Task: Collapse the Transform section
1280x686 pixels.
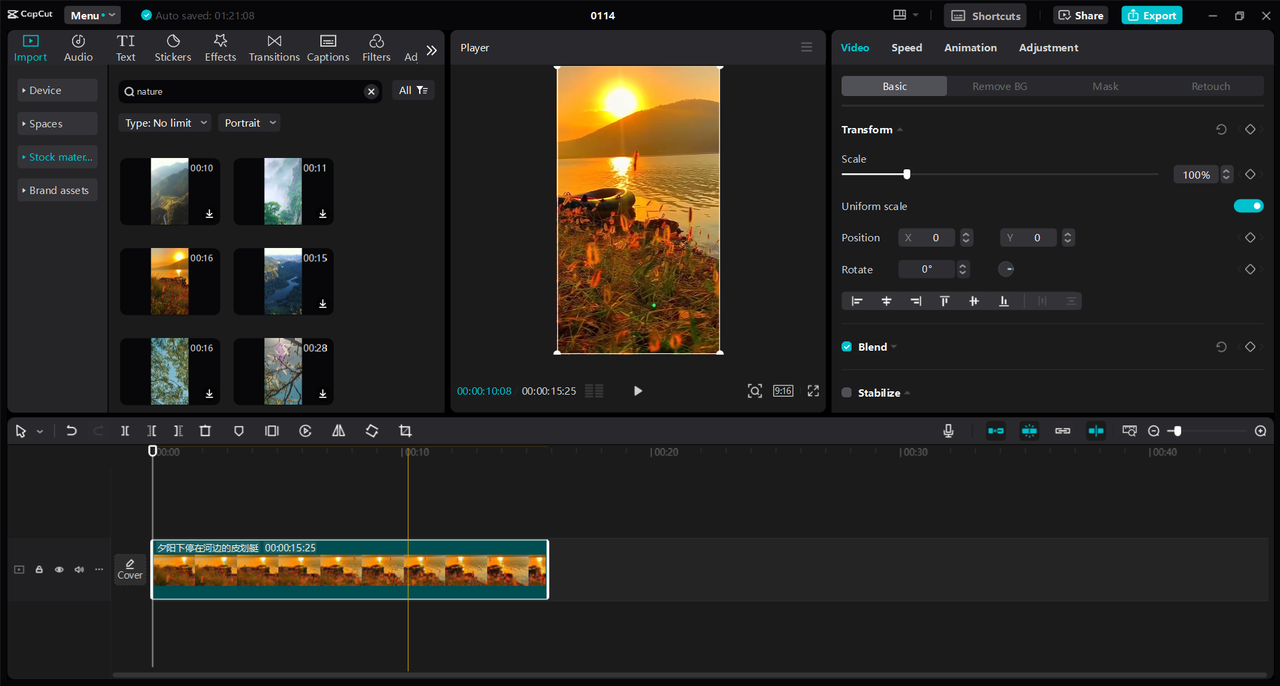Action: click(x=900, y=130)
